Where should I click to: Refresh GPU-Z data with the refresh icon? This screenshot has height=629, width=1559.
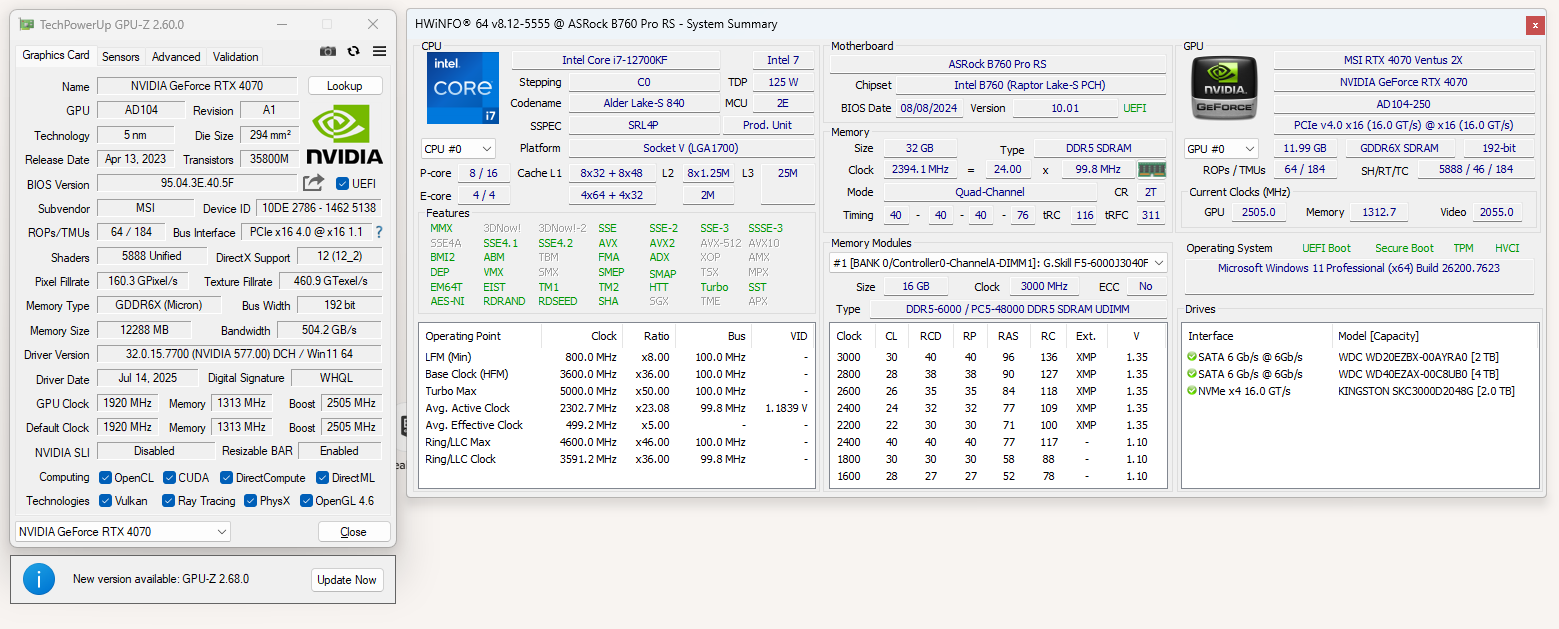pyautogui.click(x=354, y=52)
